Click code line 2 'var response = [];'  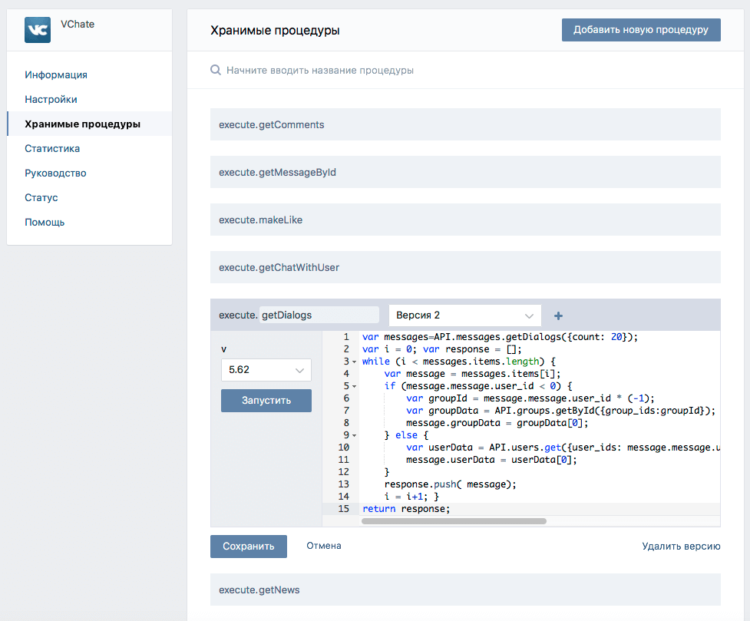[x=472, y=349]
